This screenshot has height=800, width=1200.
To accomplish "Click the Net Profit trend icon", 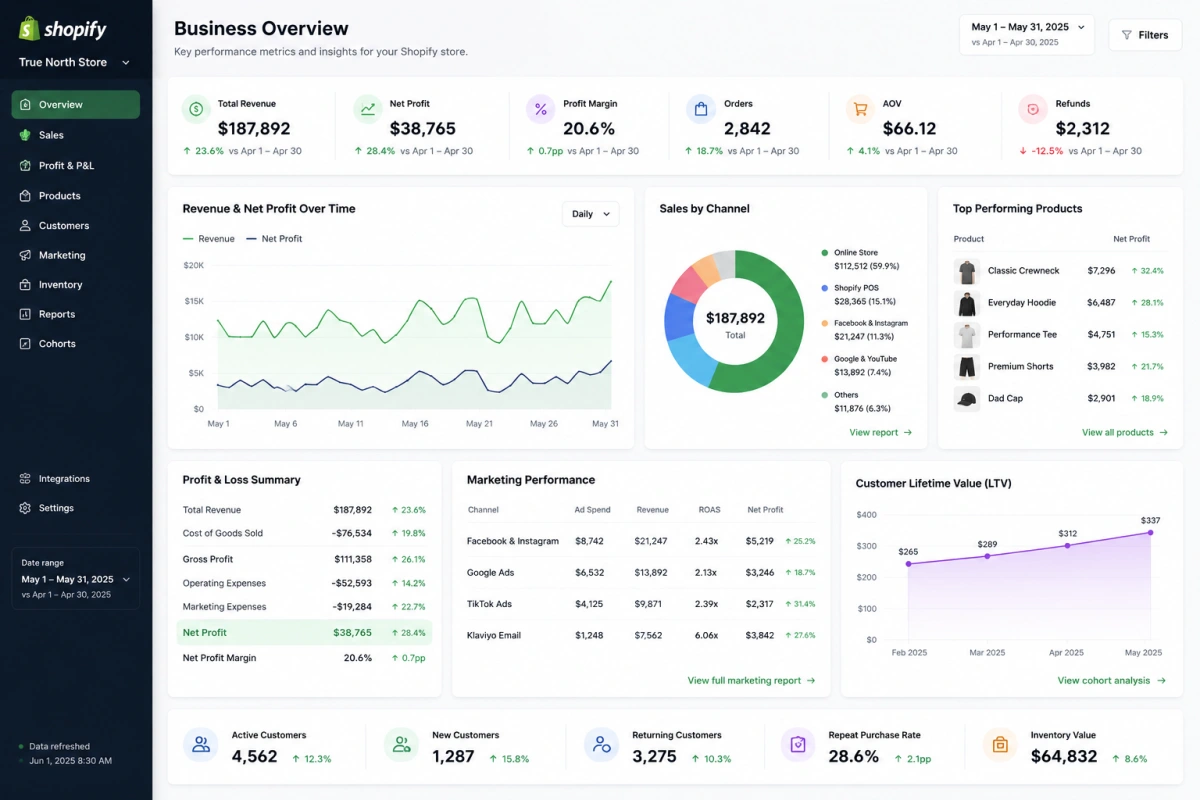I will tap(368, 109).
